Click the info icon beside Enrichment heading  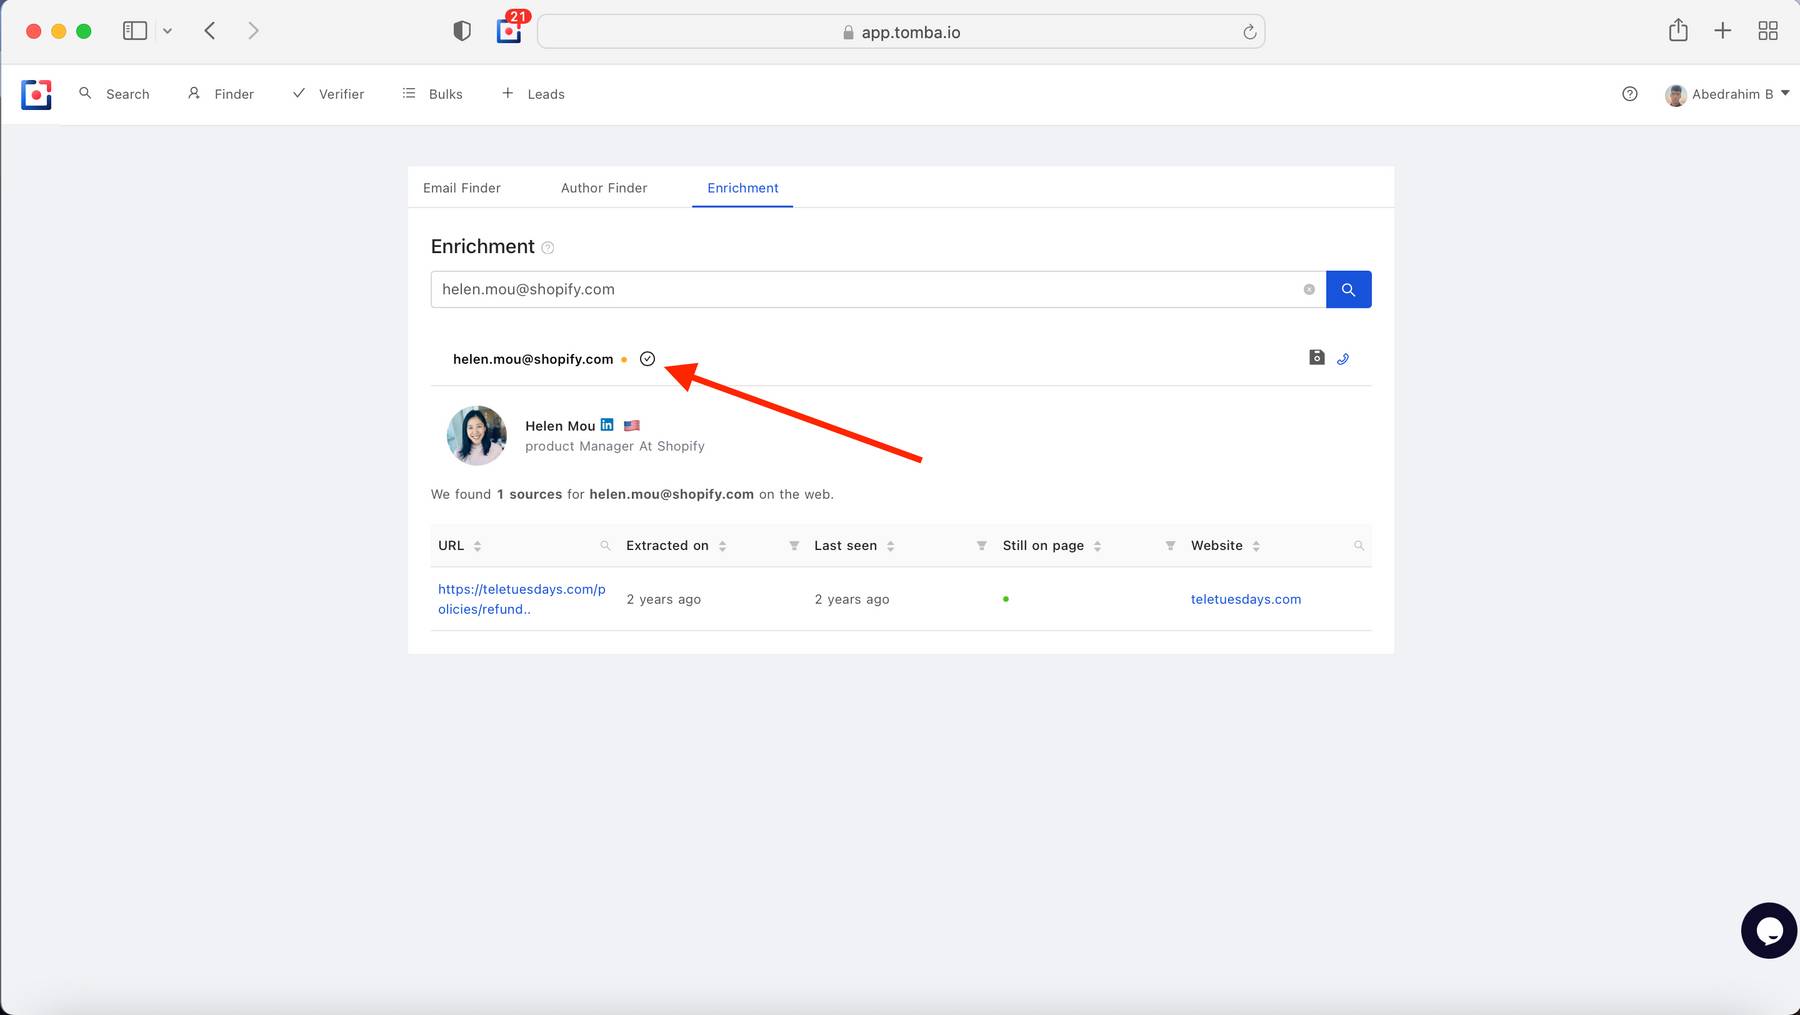coord(547,248)
